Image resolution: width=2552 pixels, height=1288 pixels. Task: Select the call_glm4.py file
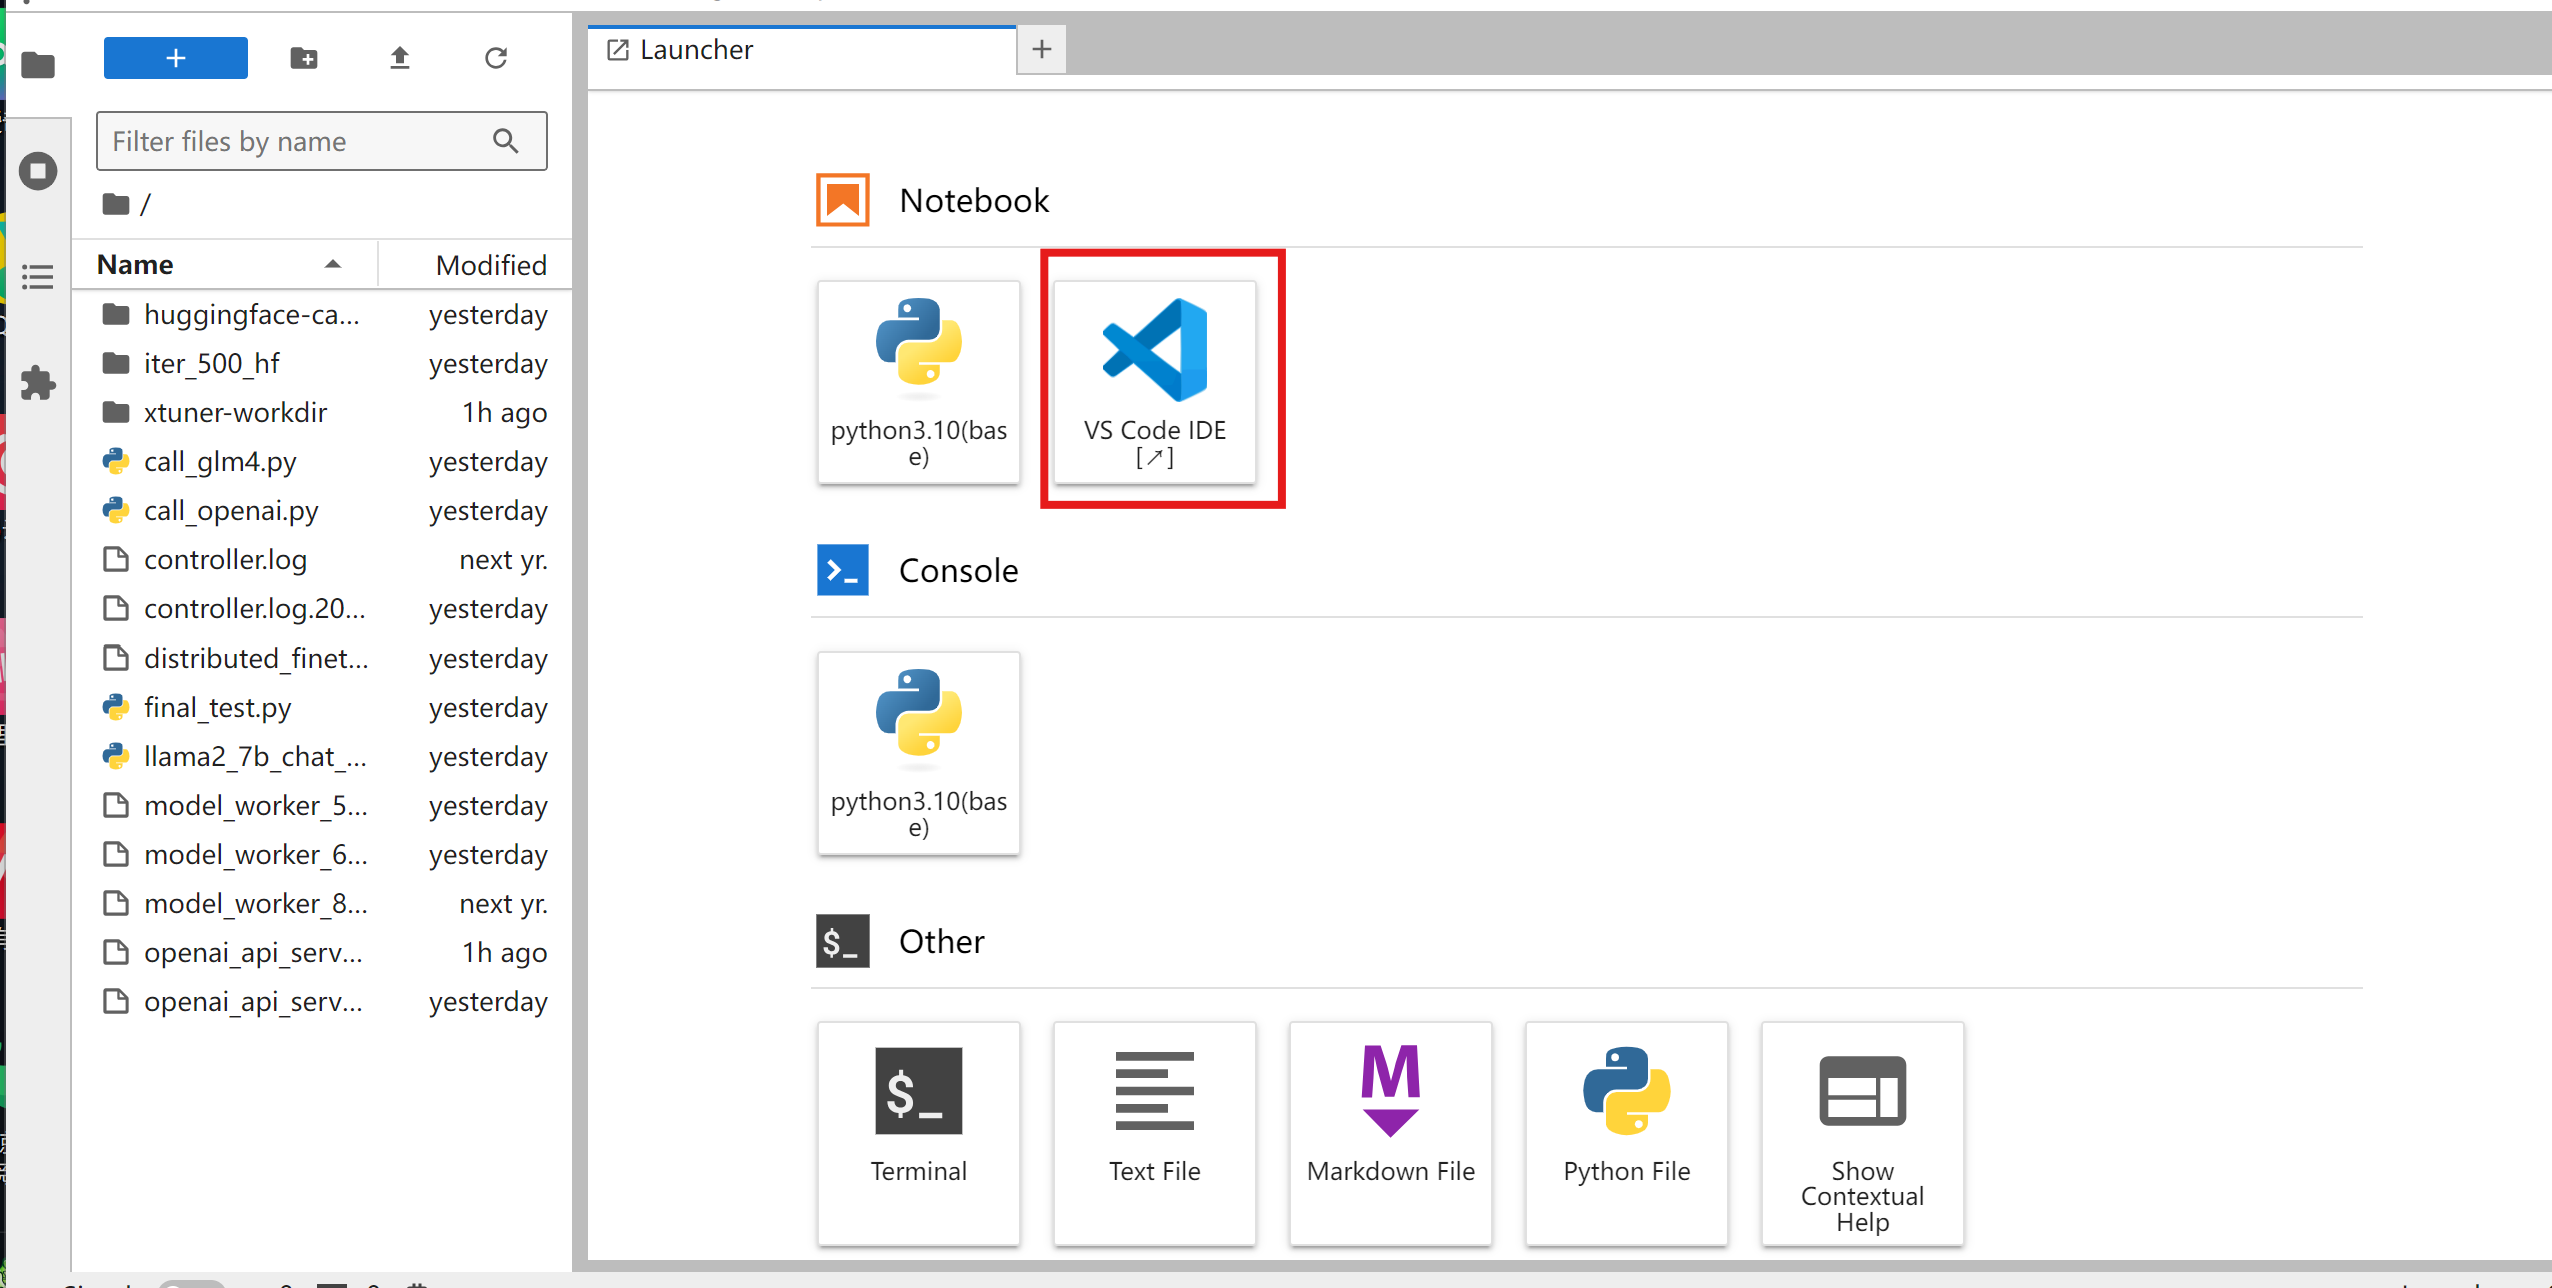[324, 462]
